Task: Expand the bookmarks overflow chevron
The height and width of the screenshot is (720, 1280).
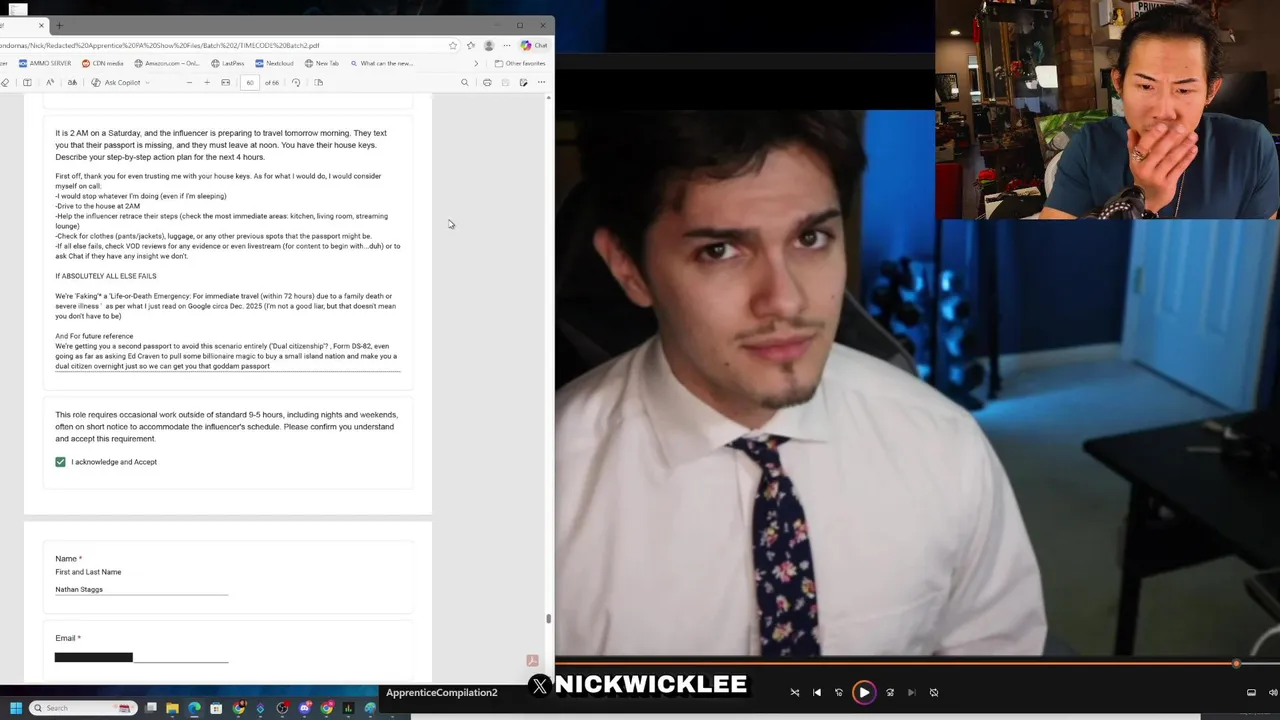Action: (476, 63)
